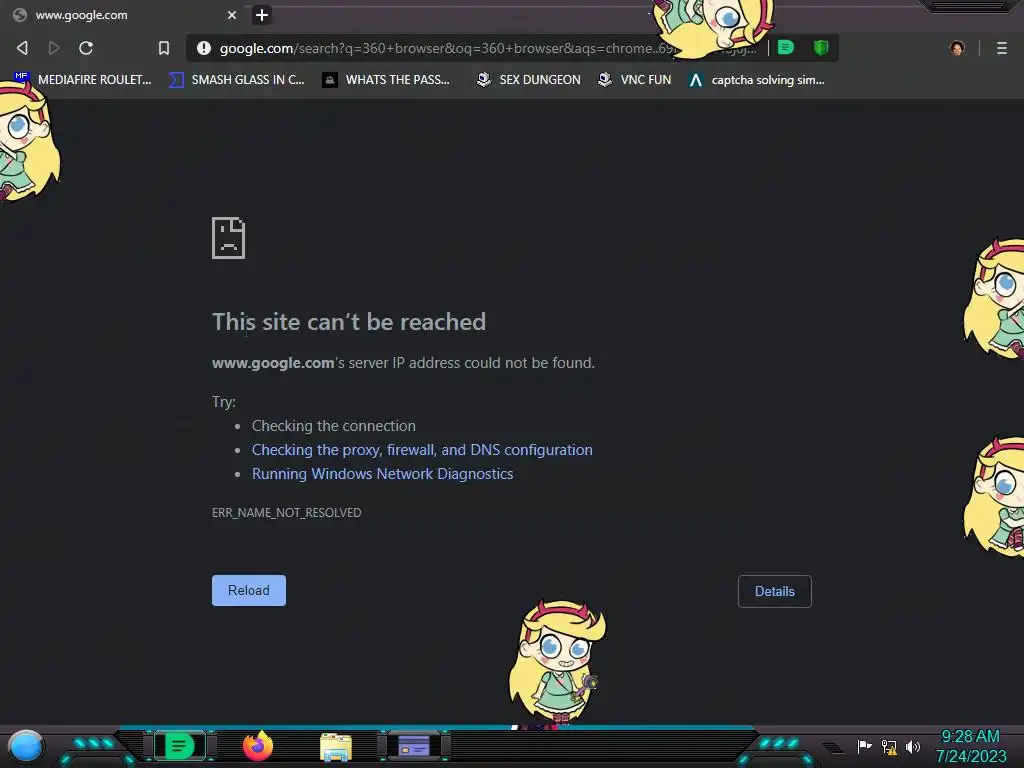This screenshot has height=768, width=1024.
Task: Launch Firefox from the taskbar
Action: tap(258, 746)
